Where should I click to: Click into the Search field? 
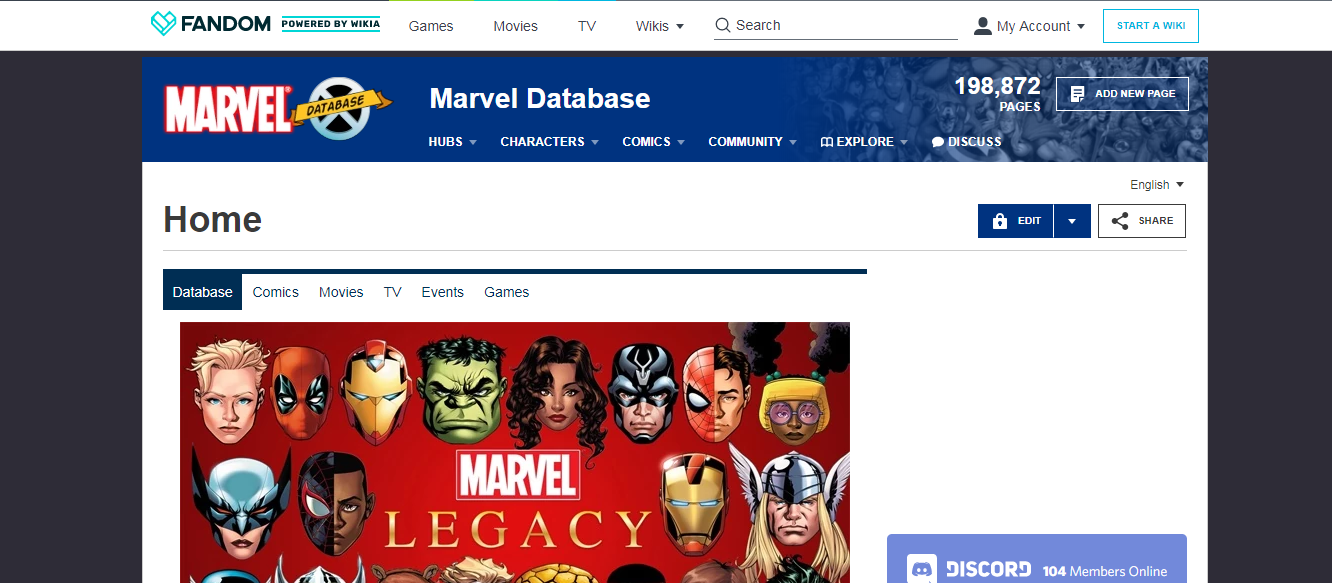pos(836,26)
